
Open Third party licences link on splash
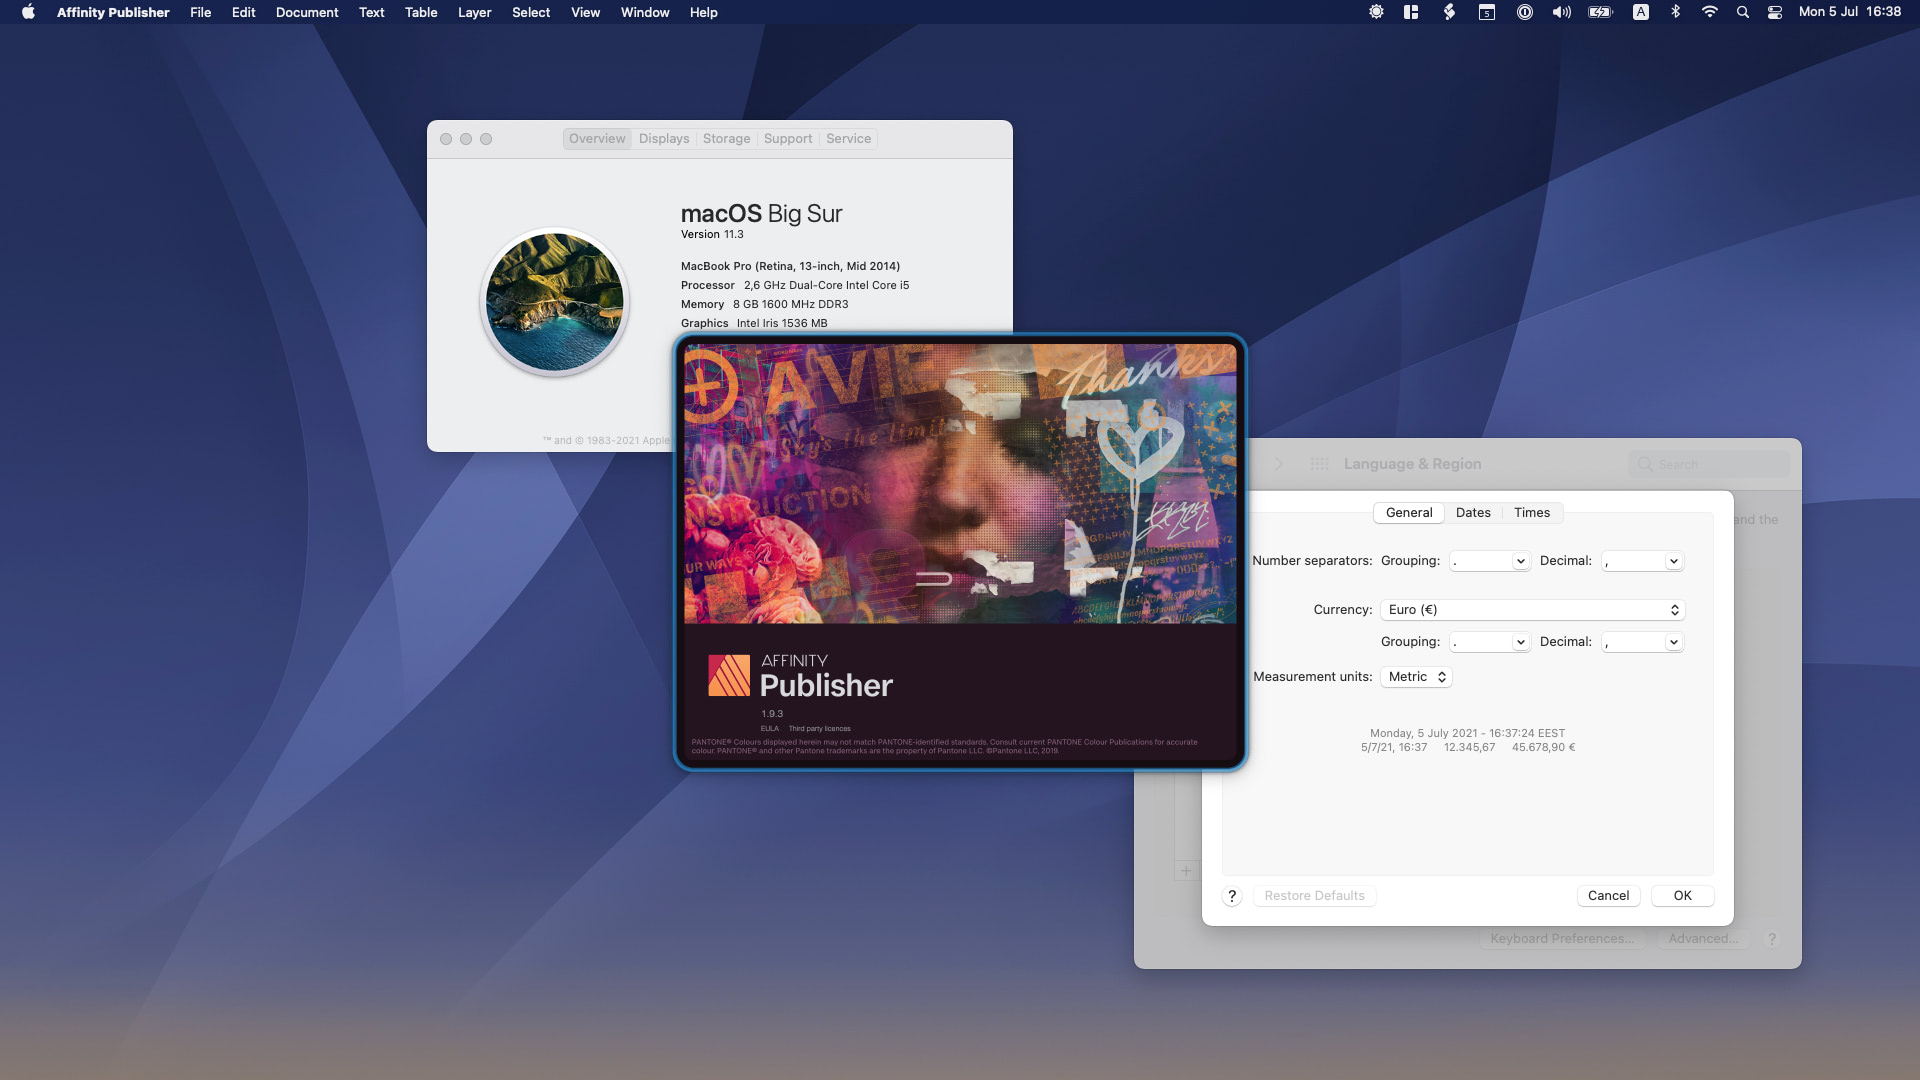click(x=819, y=729)
